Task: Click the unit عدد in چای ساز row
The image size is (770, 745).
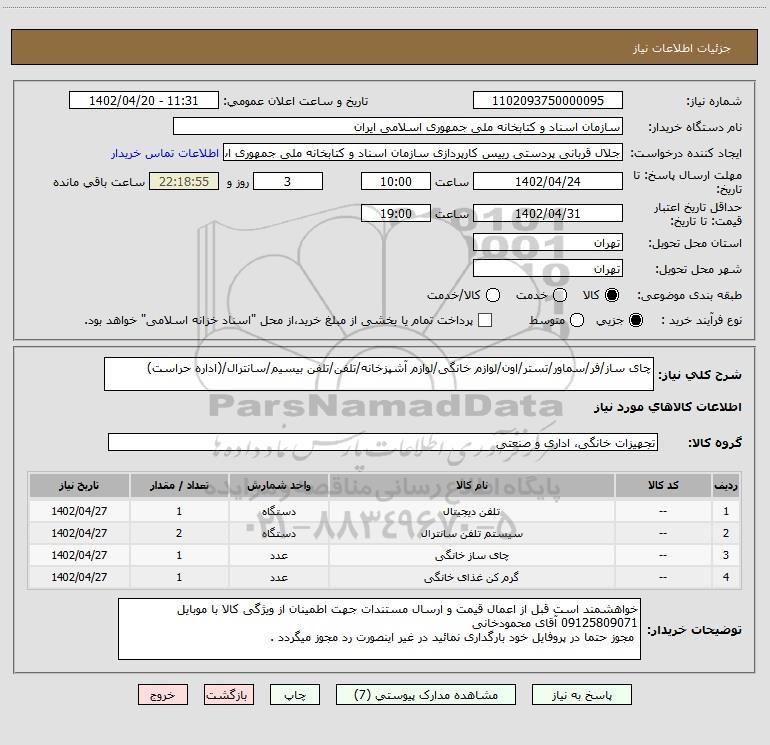Action: pos(278,555)
